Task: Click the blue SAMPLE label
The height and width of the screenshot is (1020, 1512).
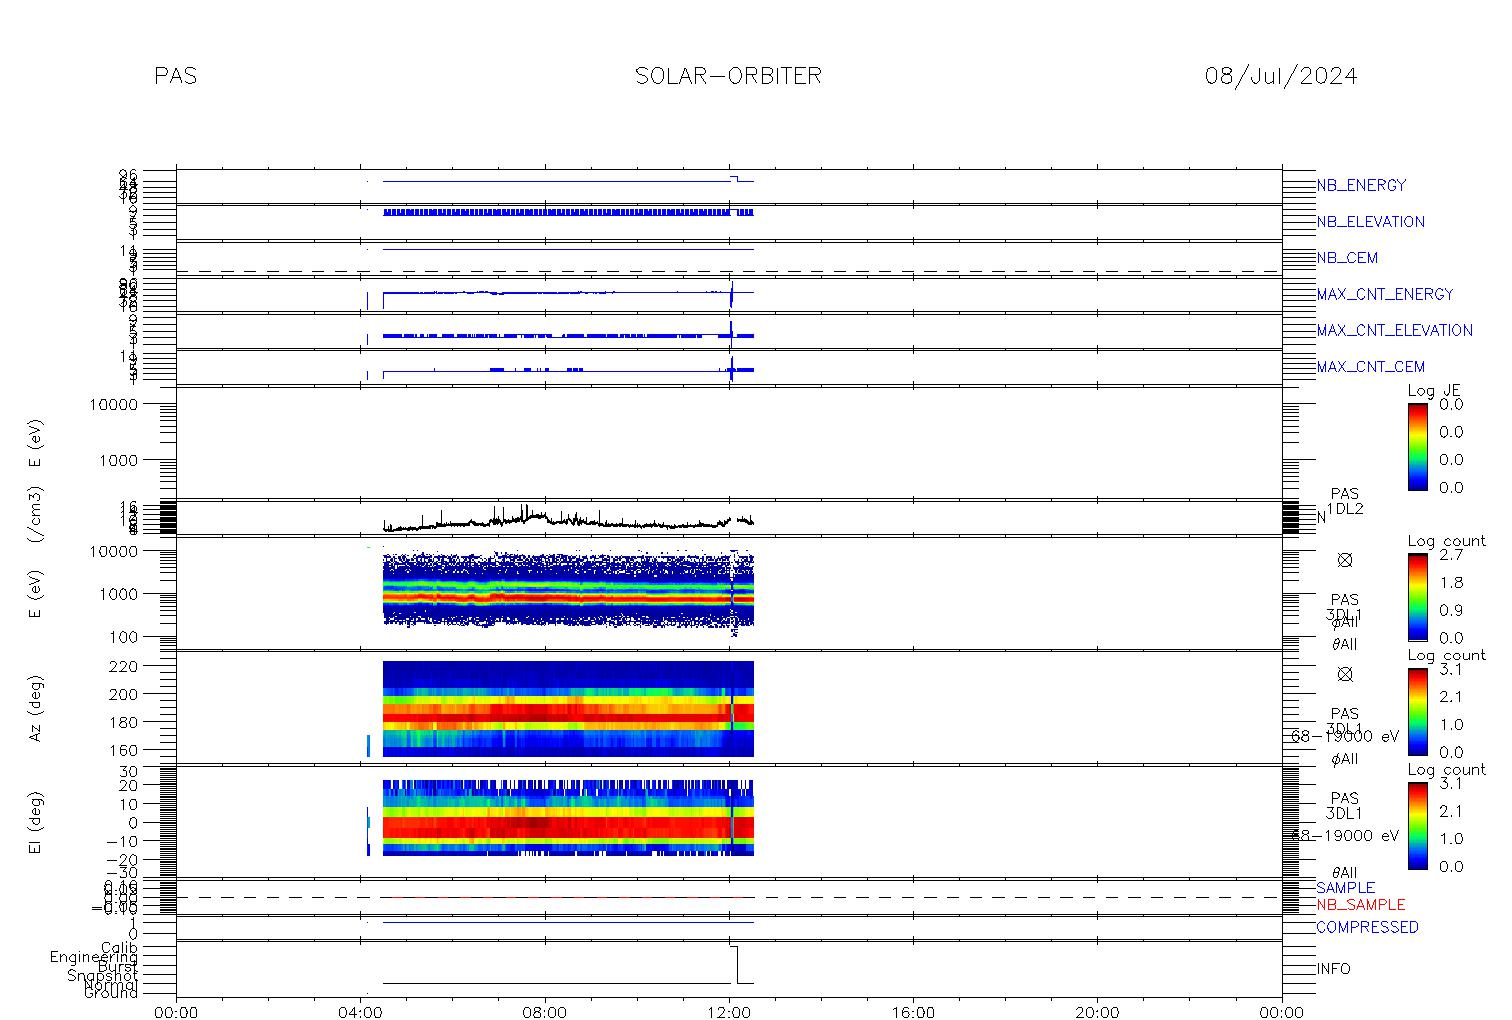Action: tap(1345, 888)
